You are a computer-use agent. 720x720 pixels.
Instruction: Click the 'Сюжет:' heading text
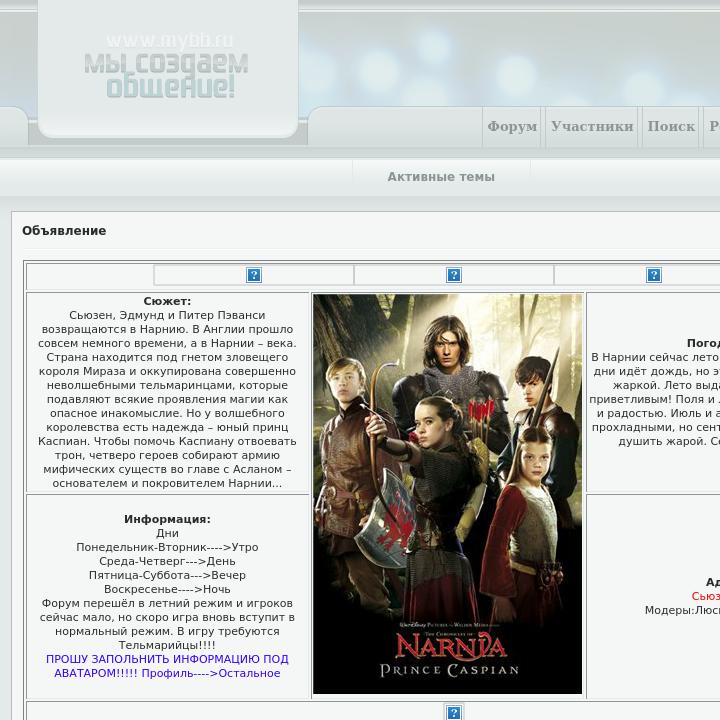coord(167,301)
